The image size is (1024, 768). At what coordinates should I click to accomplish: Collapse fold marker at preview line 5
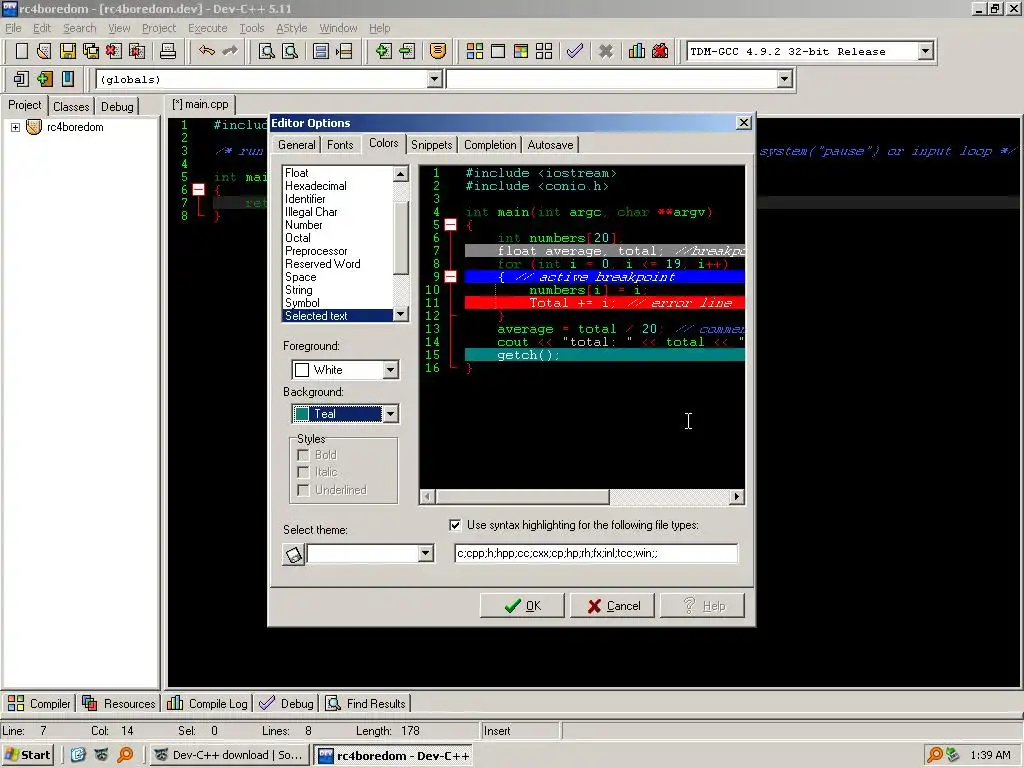coord(451,225)
